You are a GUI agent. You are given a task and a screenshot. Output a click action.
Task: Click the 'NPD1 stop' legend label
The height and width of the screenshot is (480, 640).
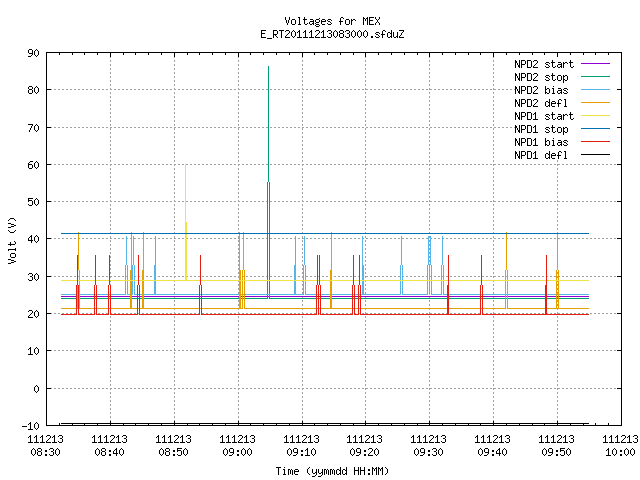pos(541,129)
